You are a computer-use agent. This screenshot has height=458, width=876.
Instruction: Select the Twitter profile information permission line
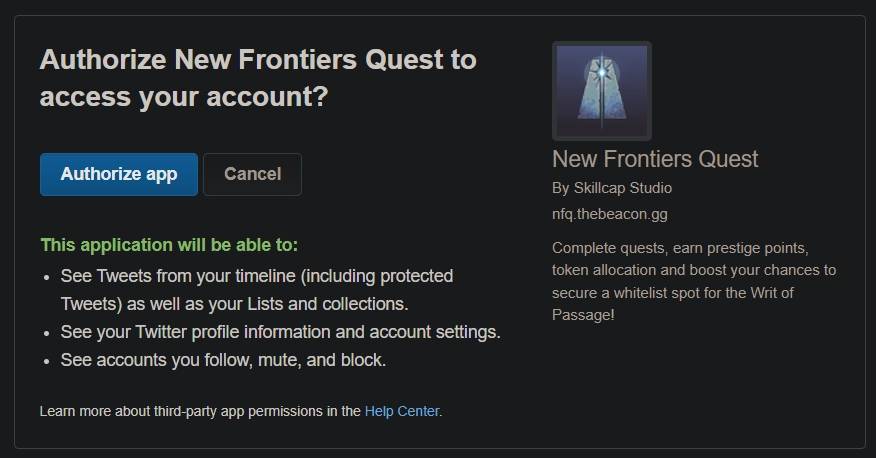tap(280, 332)
